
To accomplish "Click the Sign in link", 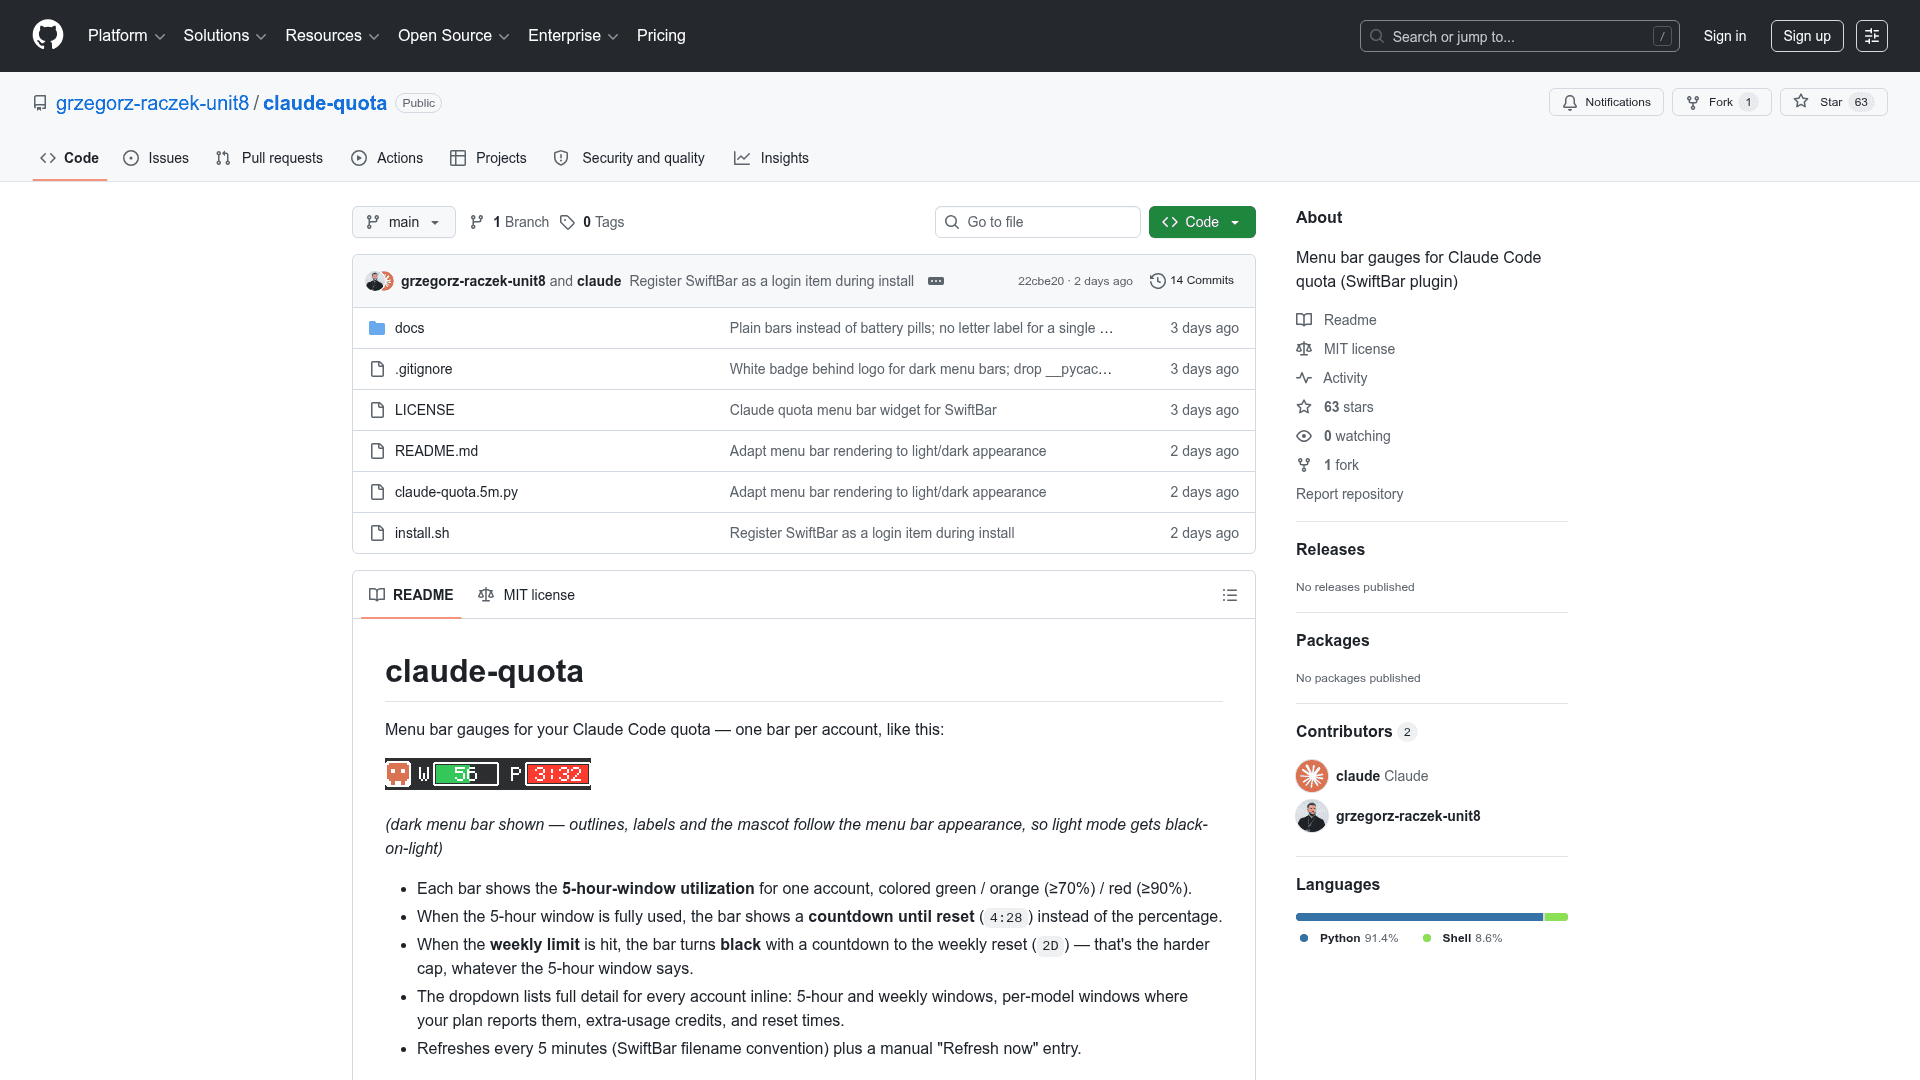I will click(1725, 36).
